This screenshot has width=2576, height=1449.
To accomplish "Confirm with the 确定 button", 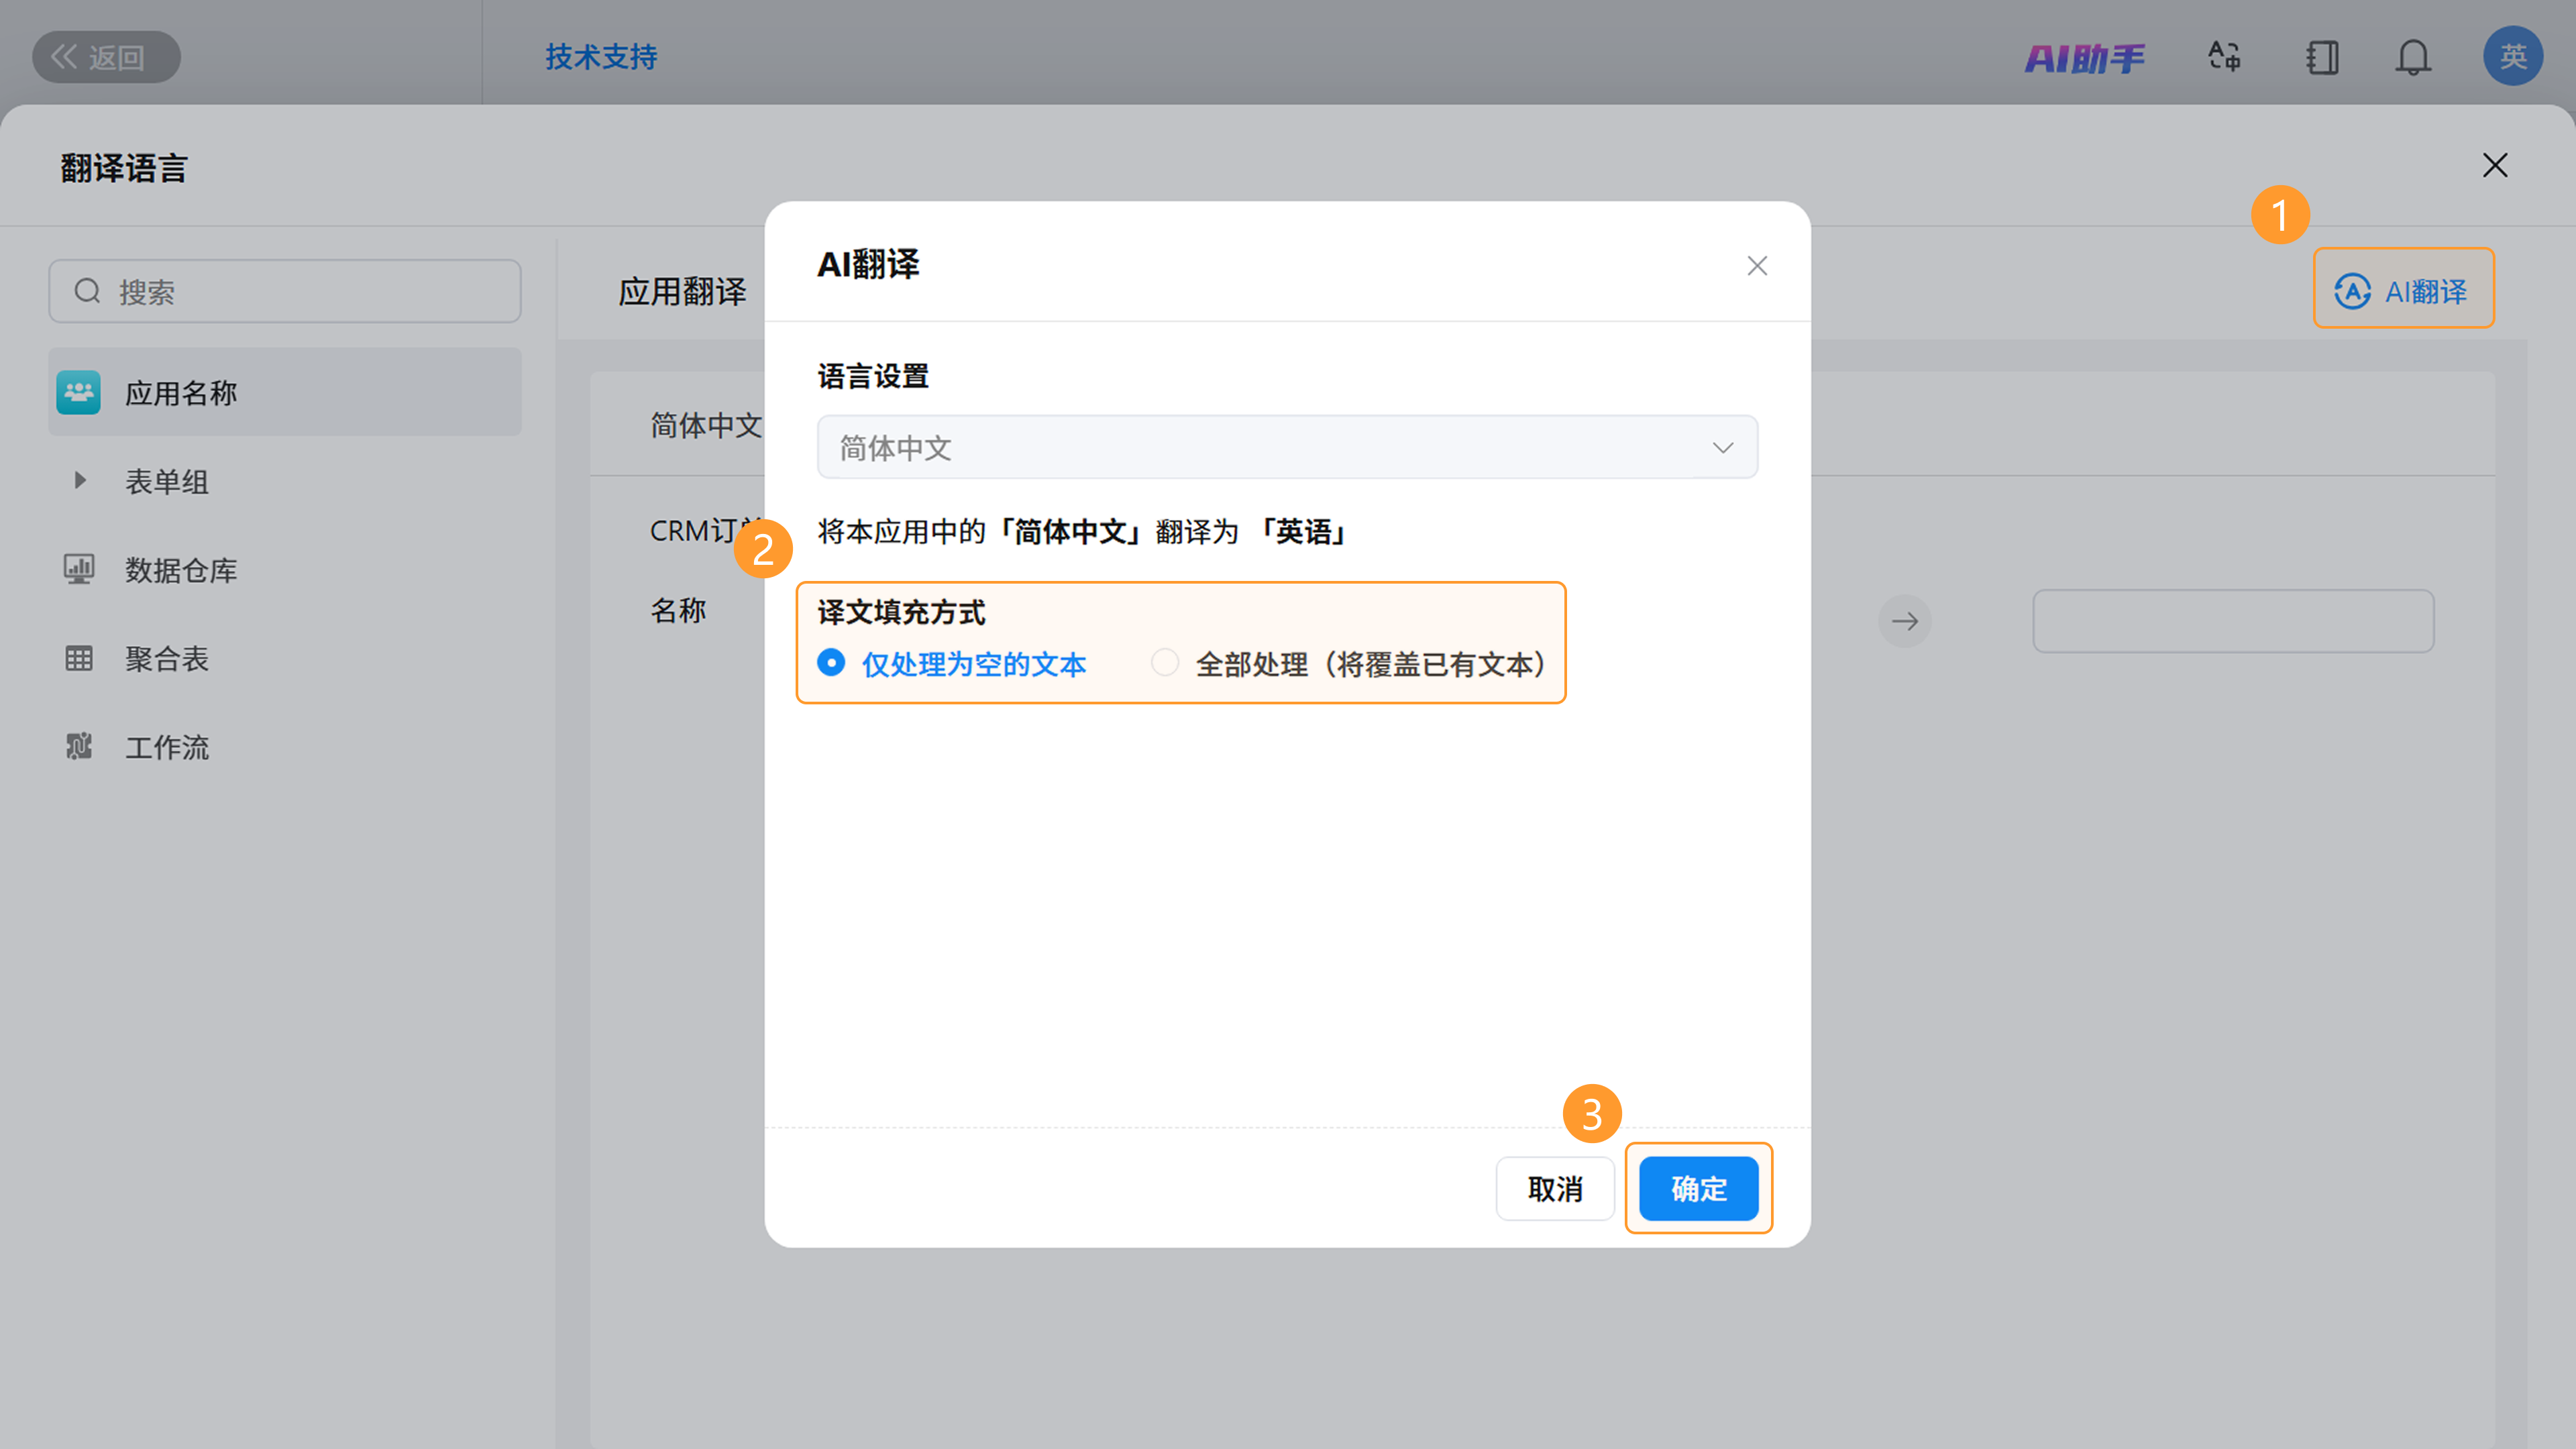I will [1699, 1188].
